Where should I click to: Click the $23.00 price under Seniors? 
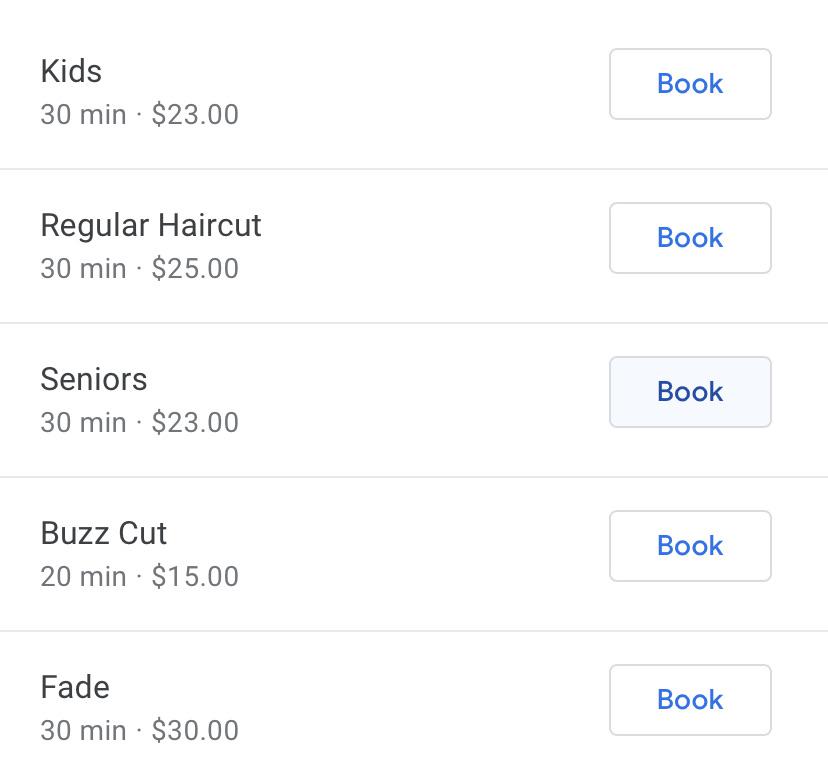click(197, 422)
